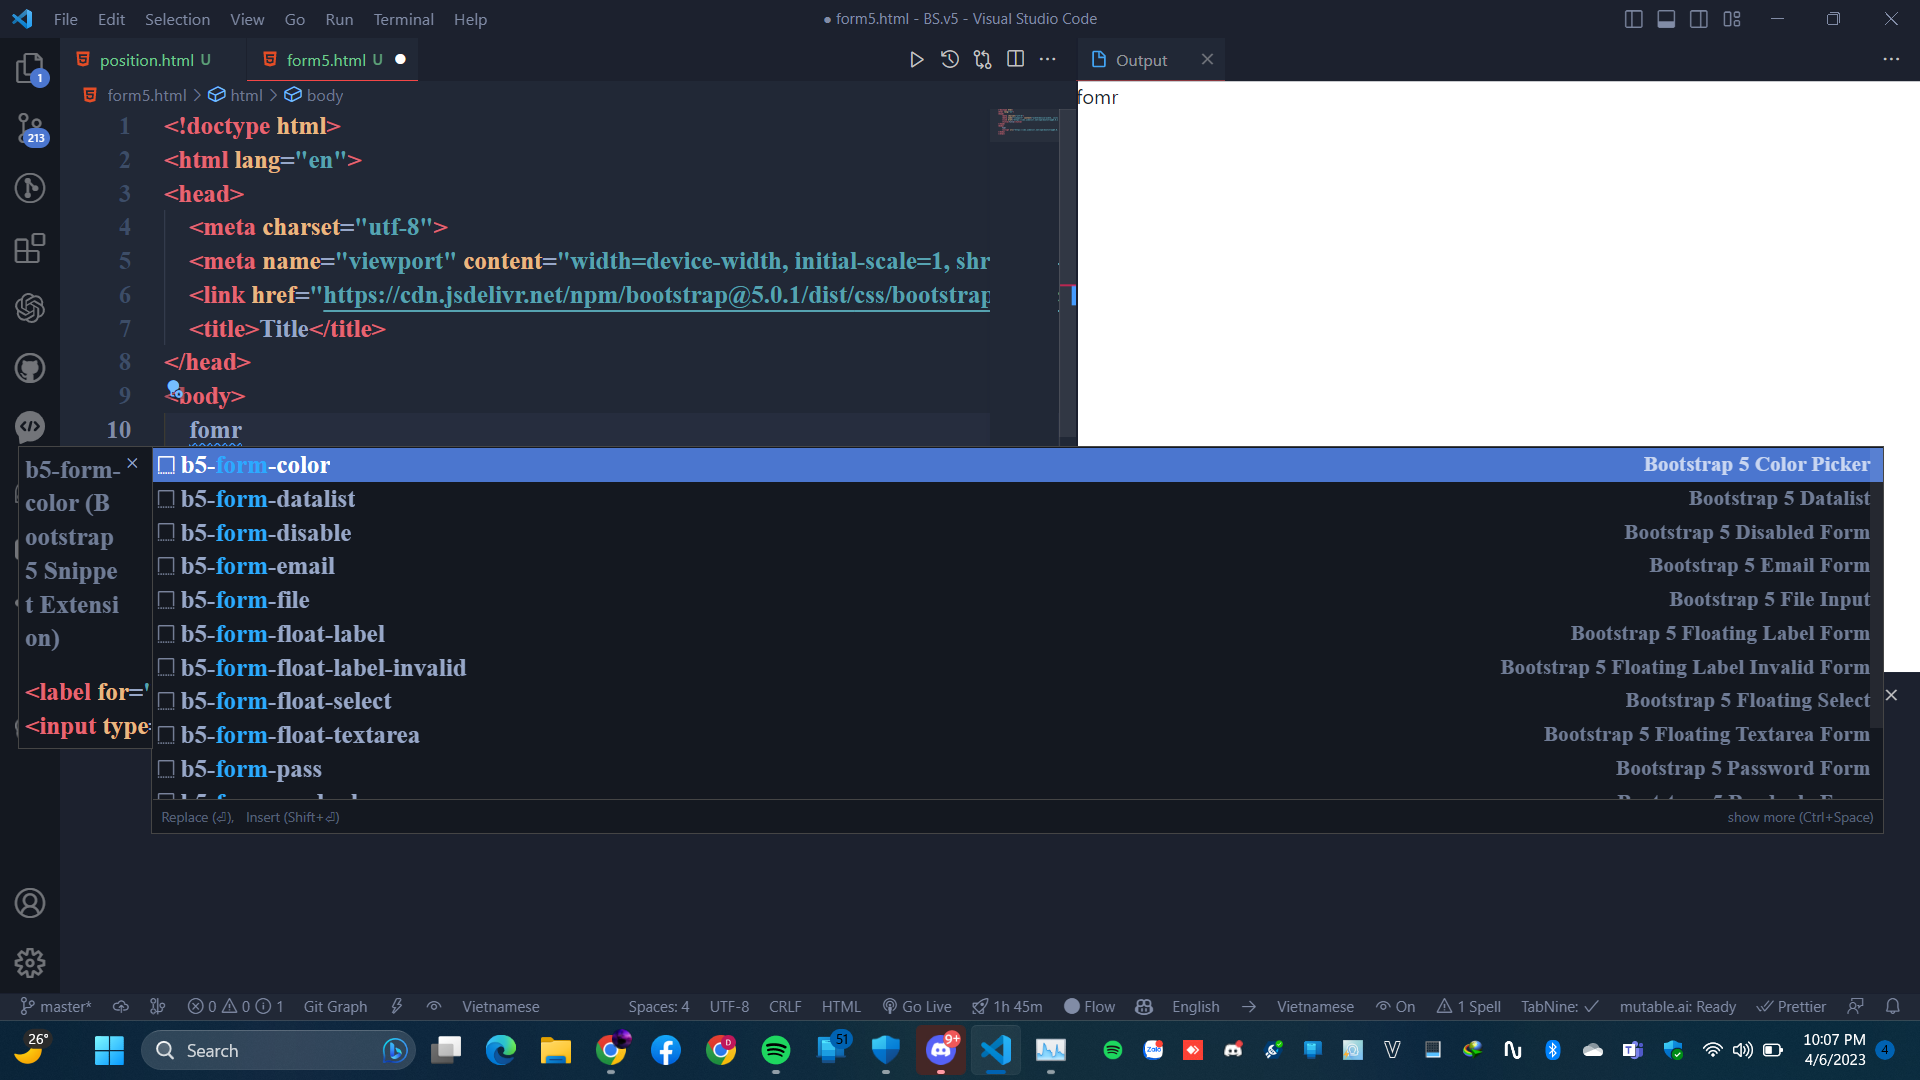Viewport: 1920px width, 1080px height.
Task: Click html breadcrumb segment
Action: (246, 95)
